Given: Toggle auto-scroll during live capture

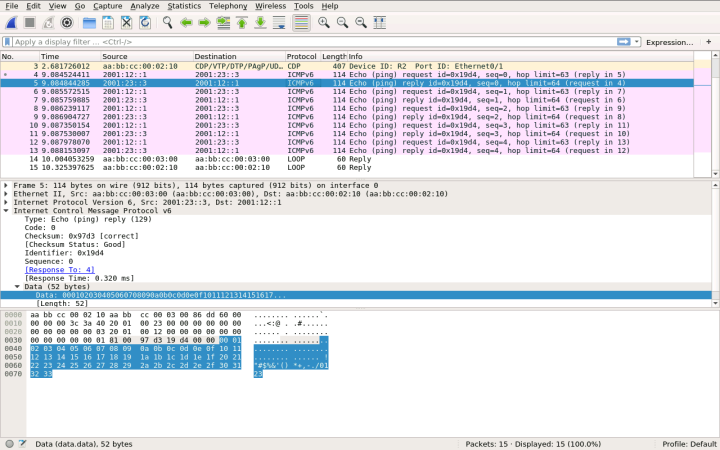Looking at the screenshot, I should tap(279, 22).
